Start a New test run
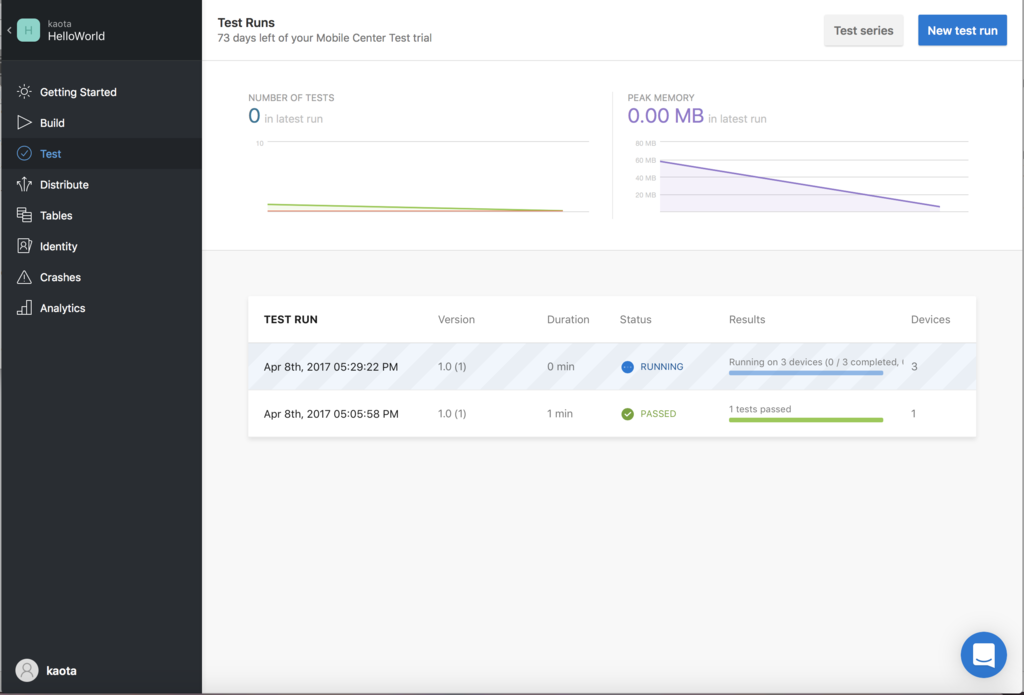 pyautogui.click(x=962, y=30)
